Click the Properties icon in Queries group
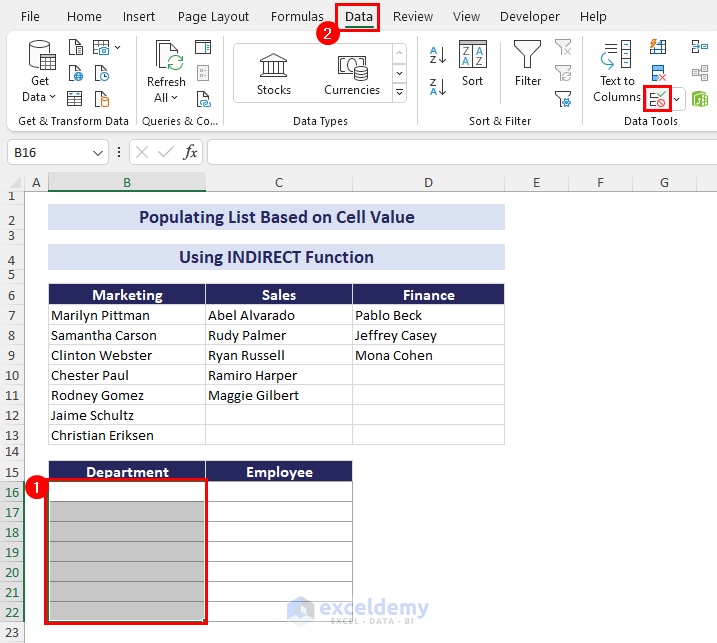This screenshot has height=643, width=717. (x=203, y=73)
